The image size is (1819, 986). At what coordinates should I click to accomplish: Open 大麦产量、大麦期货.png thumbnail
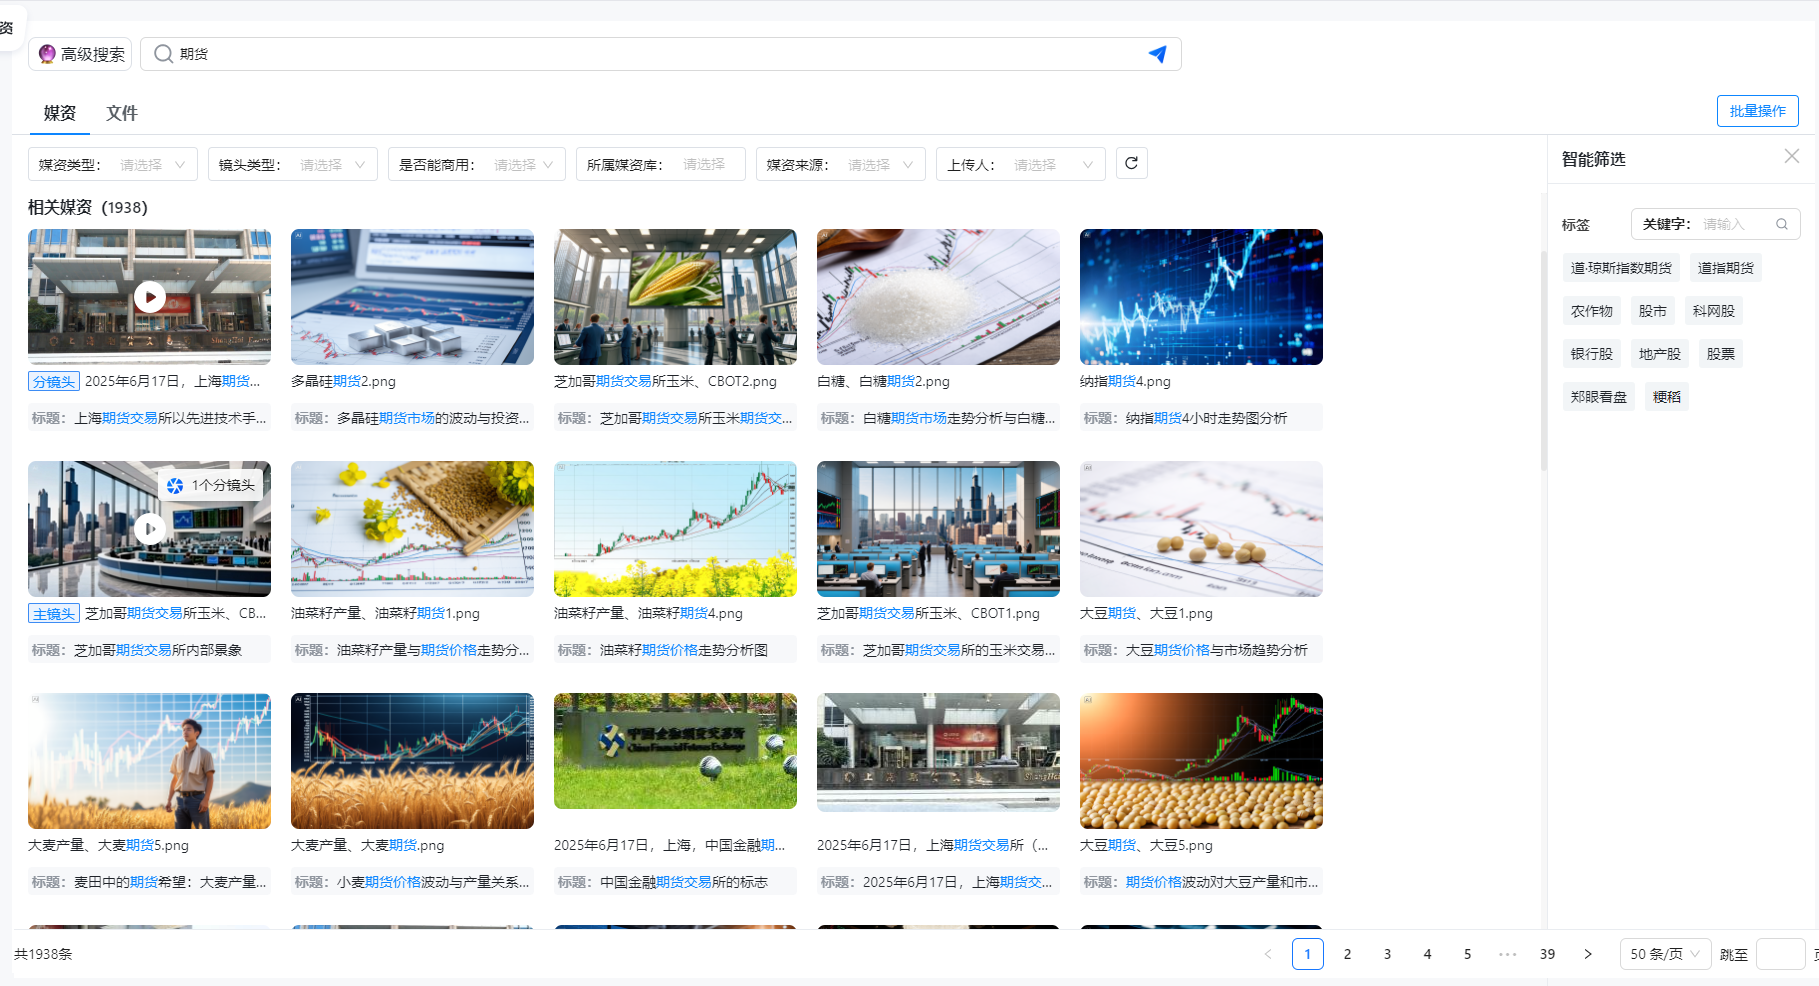tap(412, 761)
